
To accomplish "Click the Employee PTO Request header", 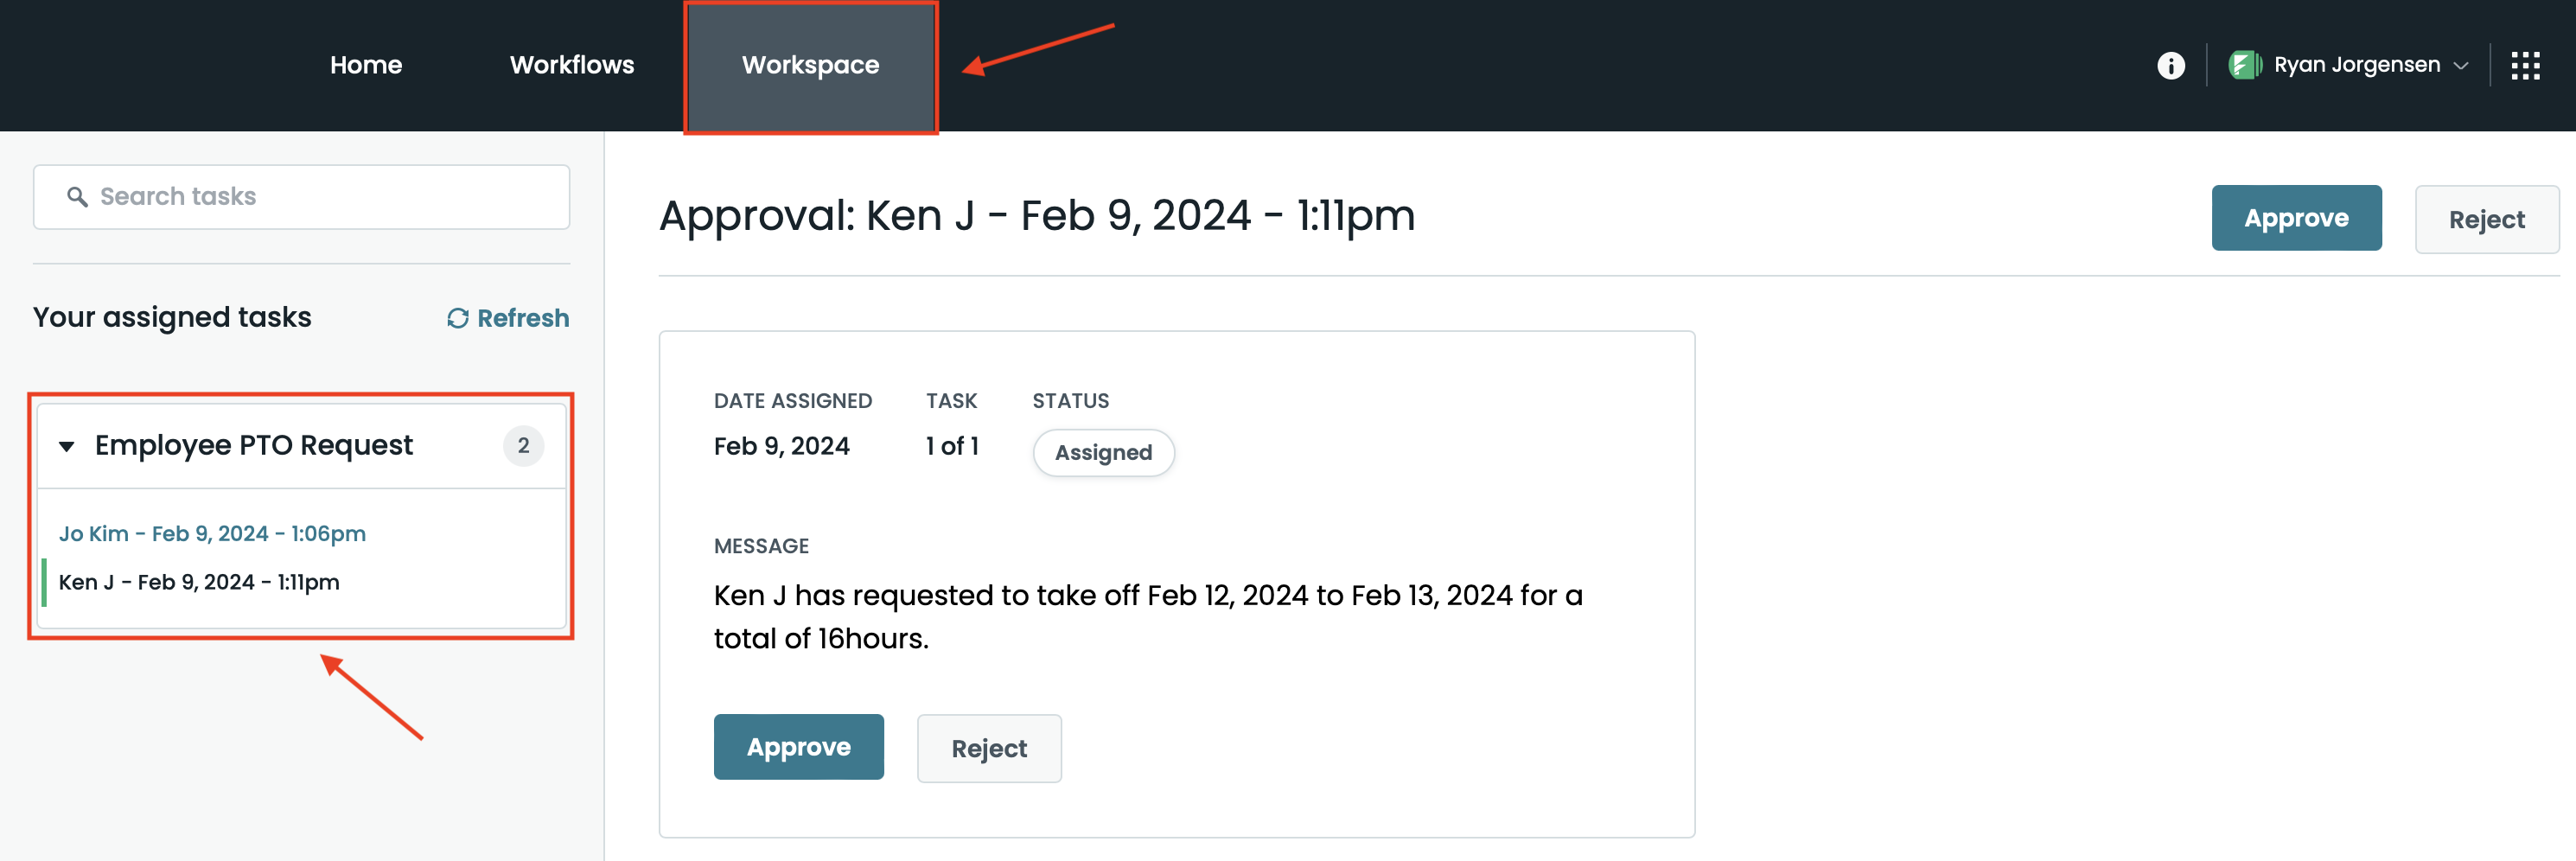I will [254, 446].
